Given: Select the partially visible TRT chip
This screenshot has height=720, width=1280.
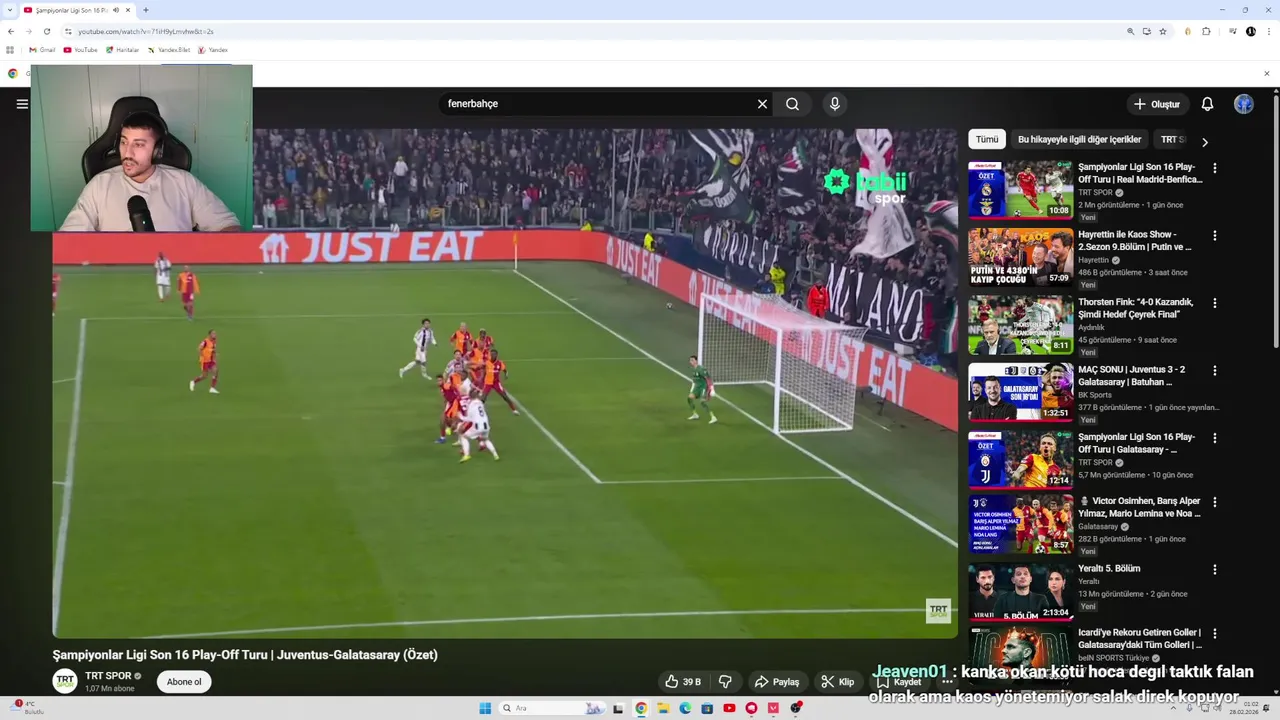Looking at the screenshot, I should coord(1172,140).
